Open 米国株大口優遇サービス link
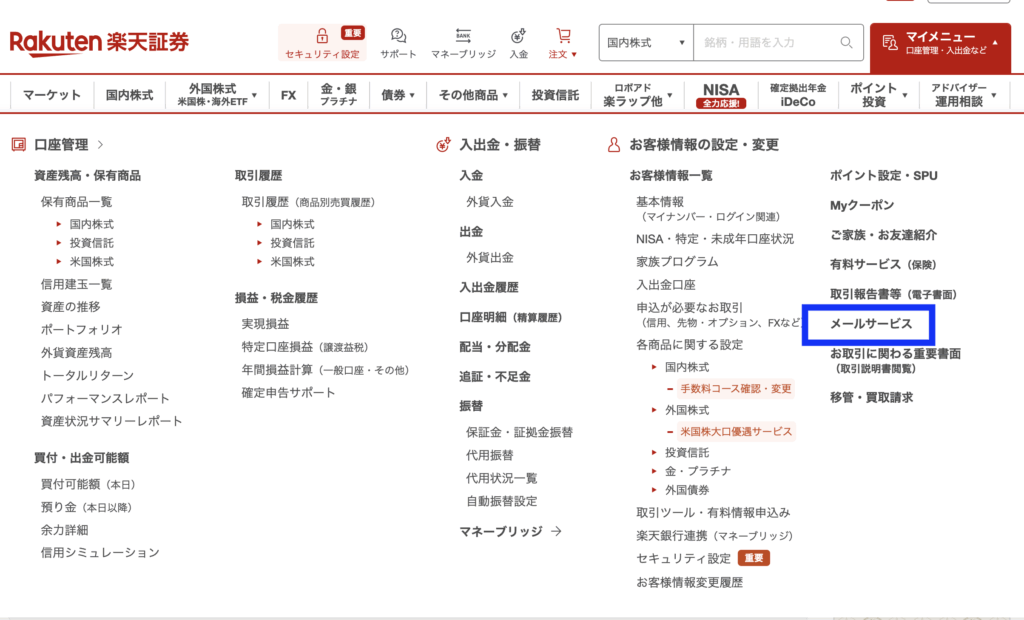 (735, 432)
